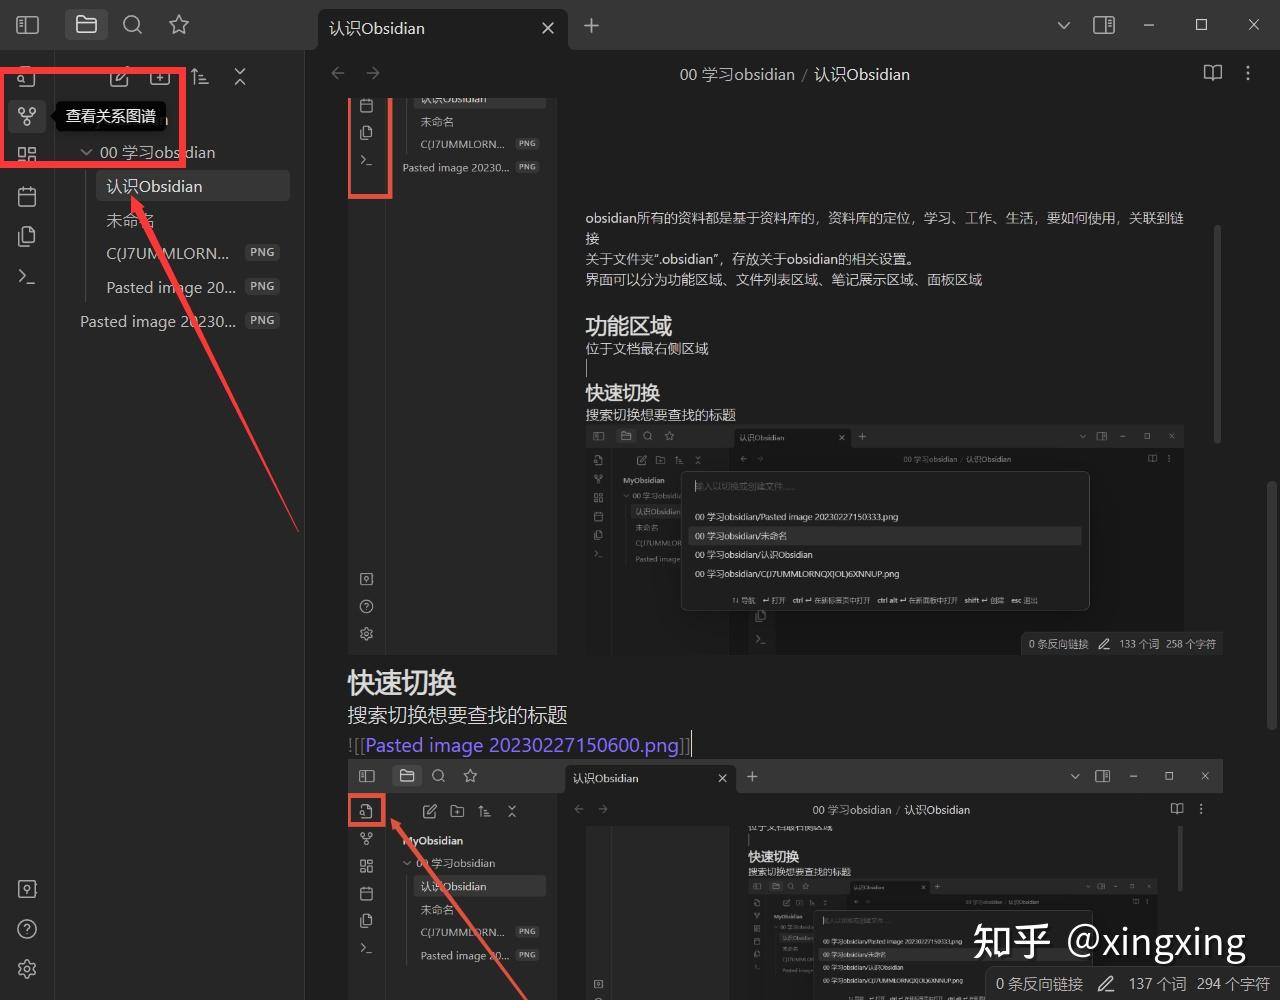Screen dimensions: 1280x1000
Task: Open command palette ribbon icon
Action: pyautogui.click(x=27, y=277)
